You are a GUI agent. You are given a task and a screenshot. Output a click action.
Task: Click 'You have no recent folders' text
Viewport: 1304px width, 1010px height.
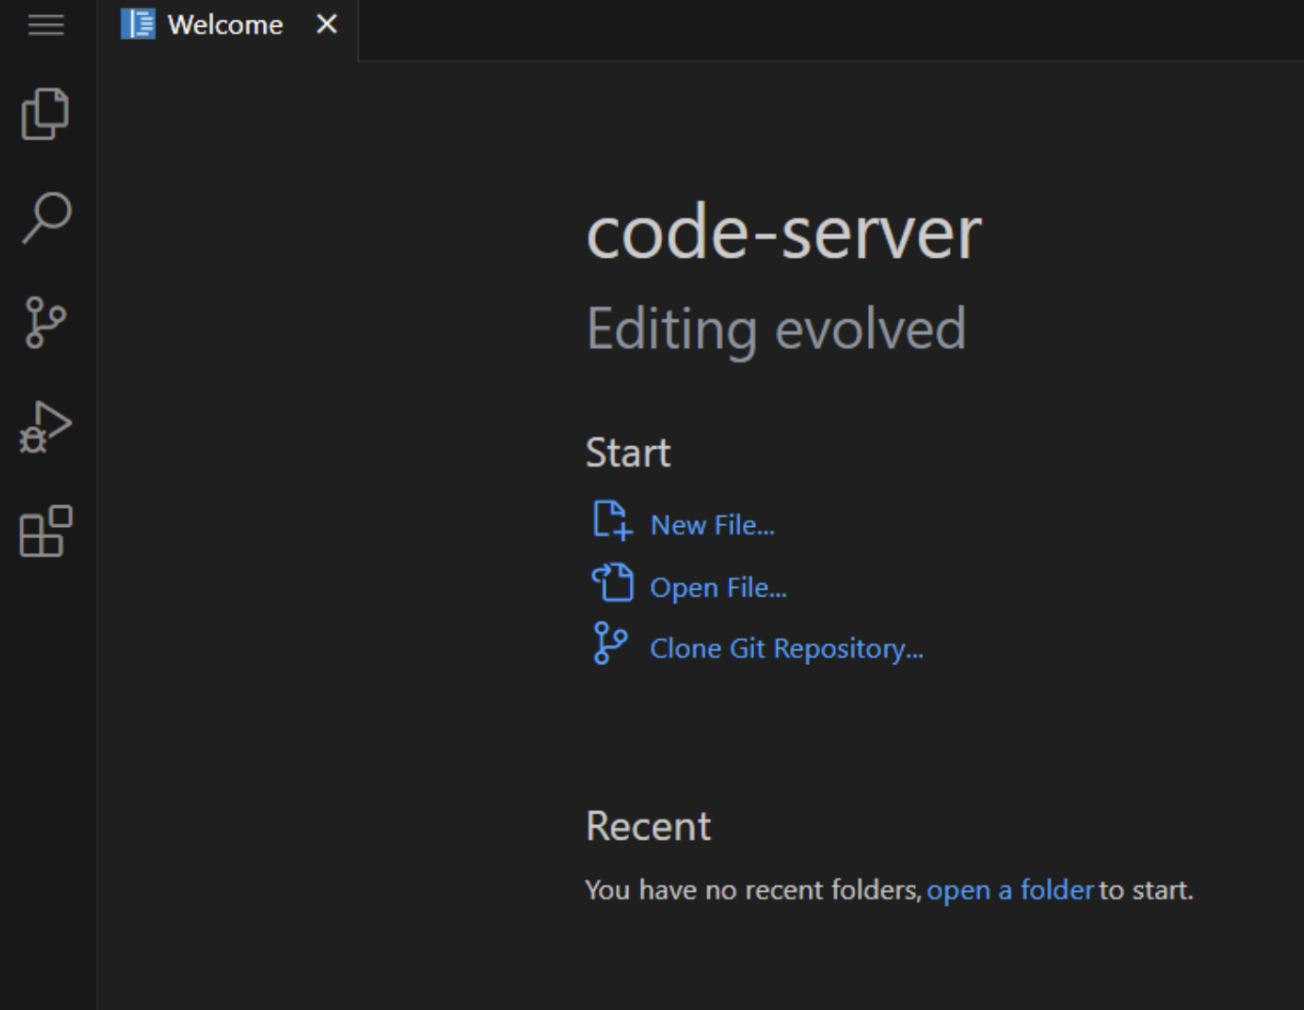point(753,890)
